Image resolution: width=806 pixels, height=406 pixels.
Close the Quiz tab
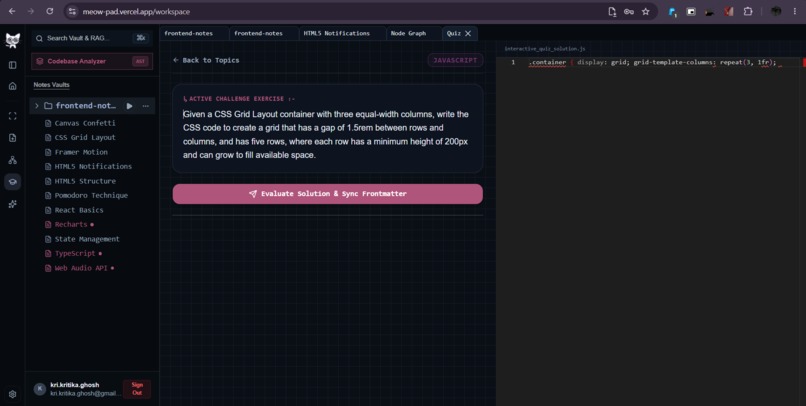(468, 33)
